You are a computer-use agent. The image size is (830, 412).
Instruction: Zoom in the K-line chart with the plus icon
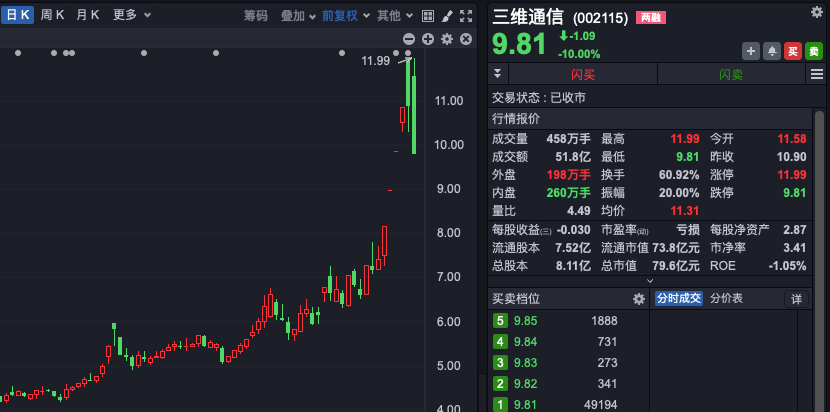pyautogui.click(x=428, y=39)
